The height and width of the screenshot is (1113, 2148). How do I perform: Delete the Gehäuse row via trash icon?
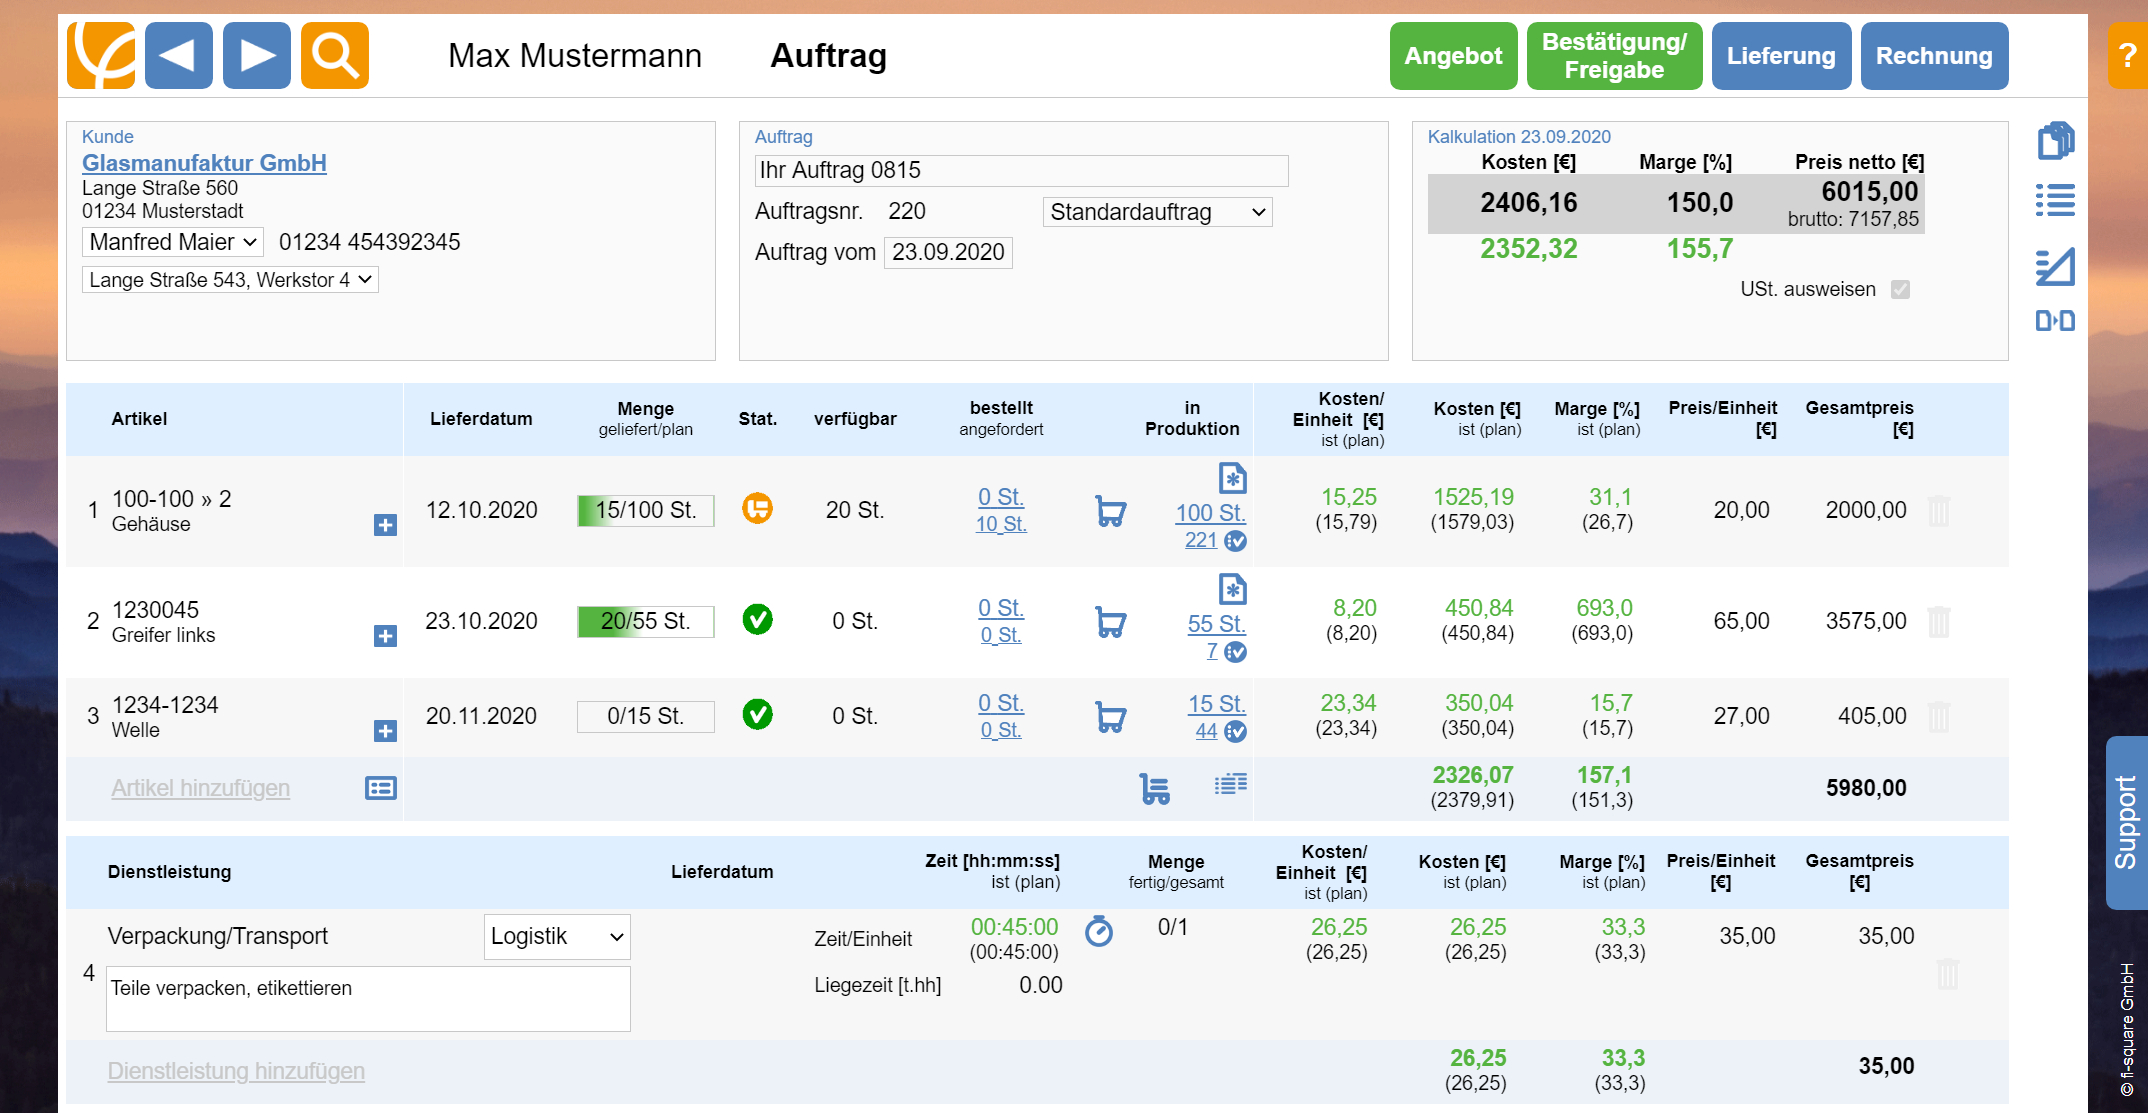coord(1938,511)
